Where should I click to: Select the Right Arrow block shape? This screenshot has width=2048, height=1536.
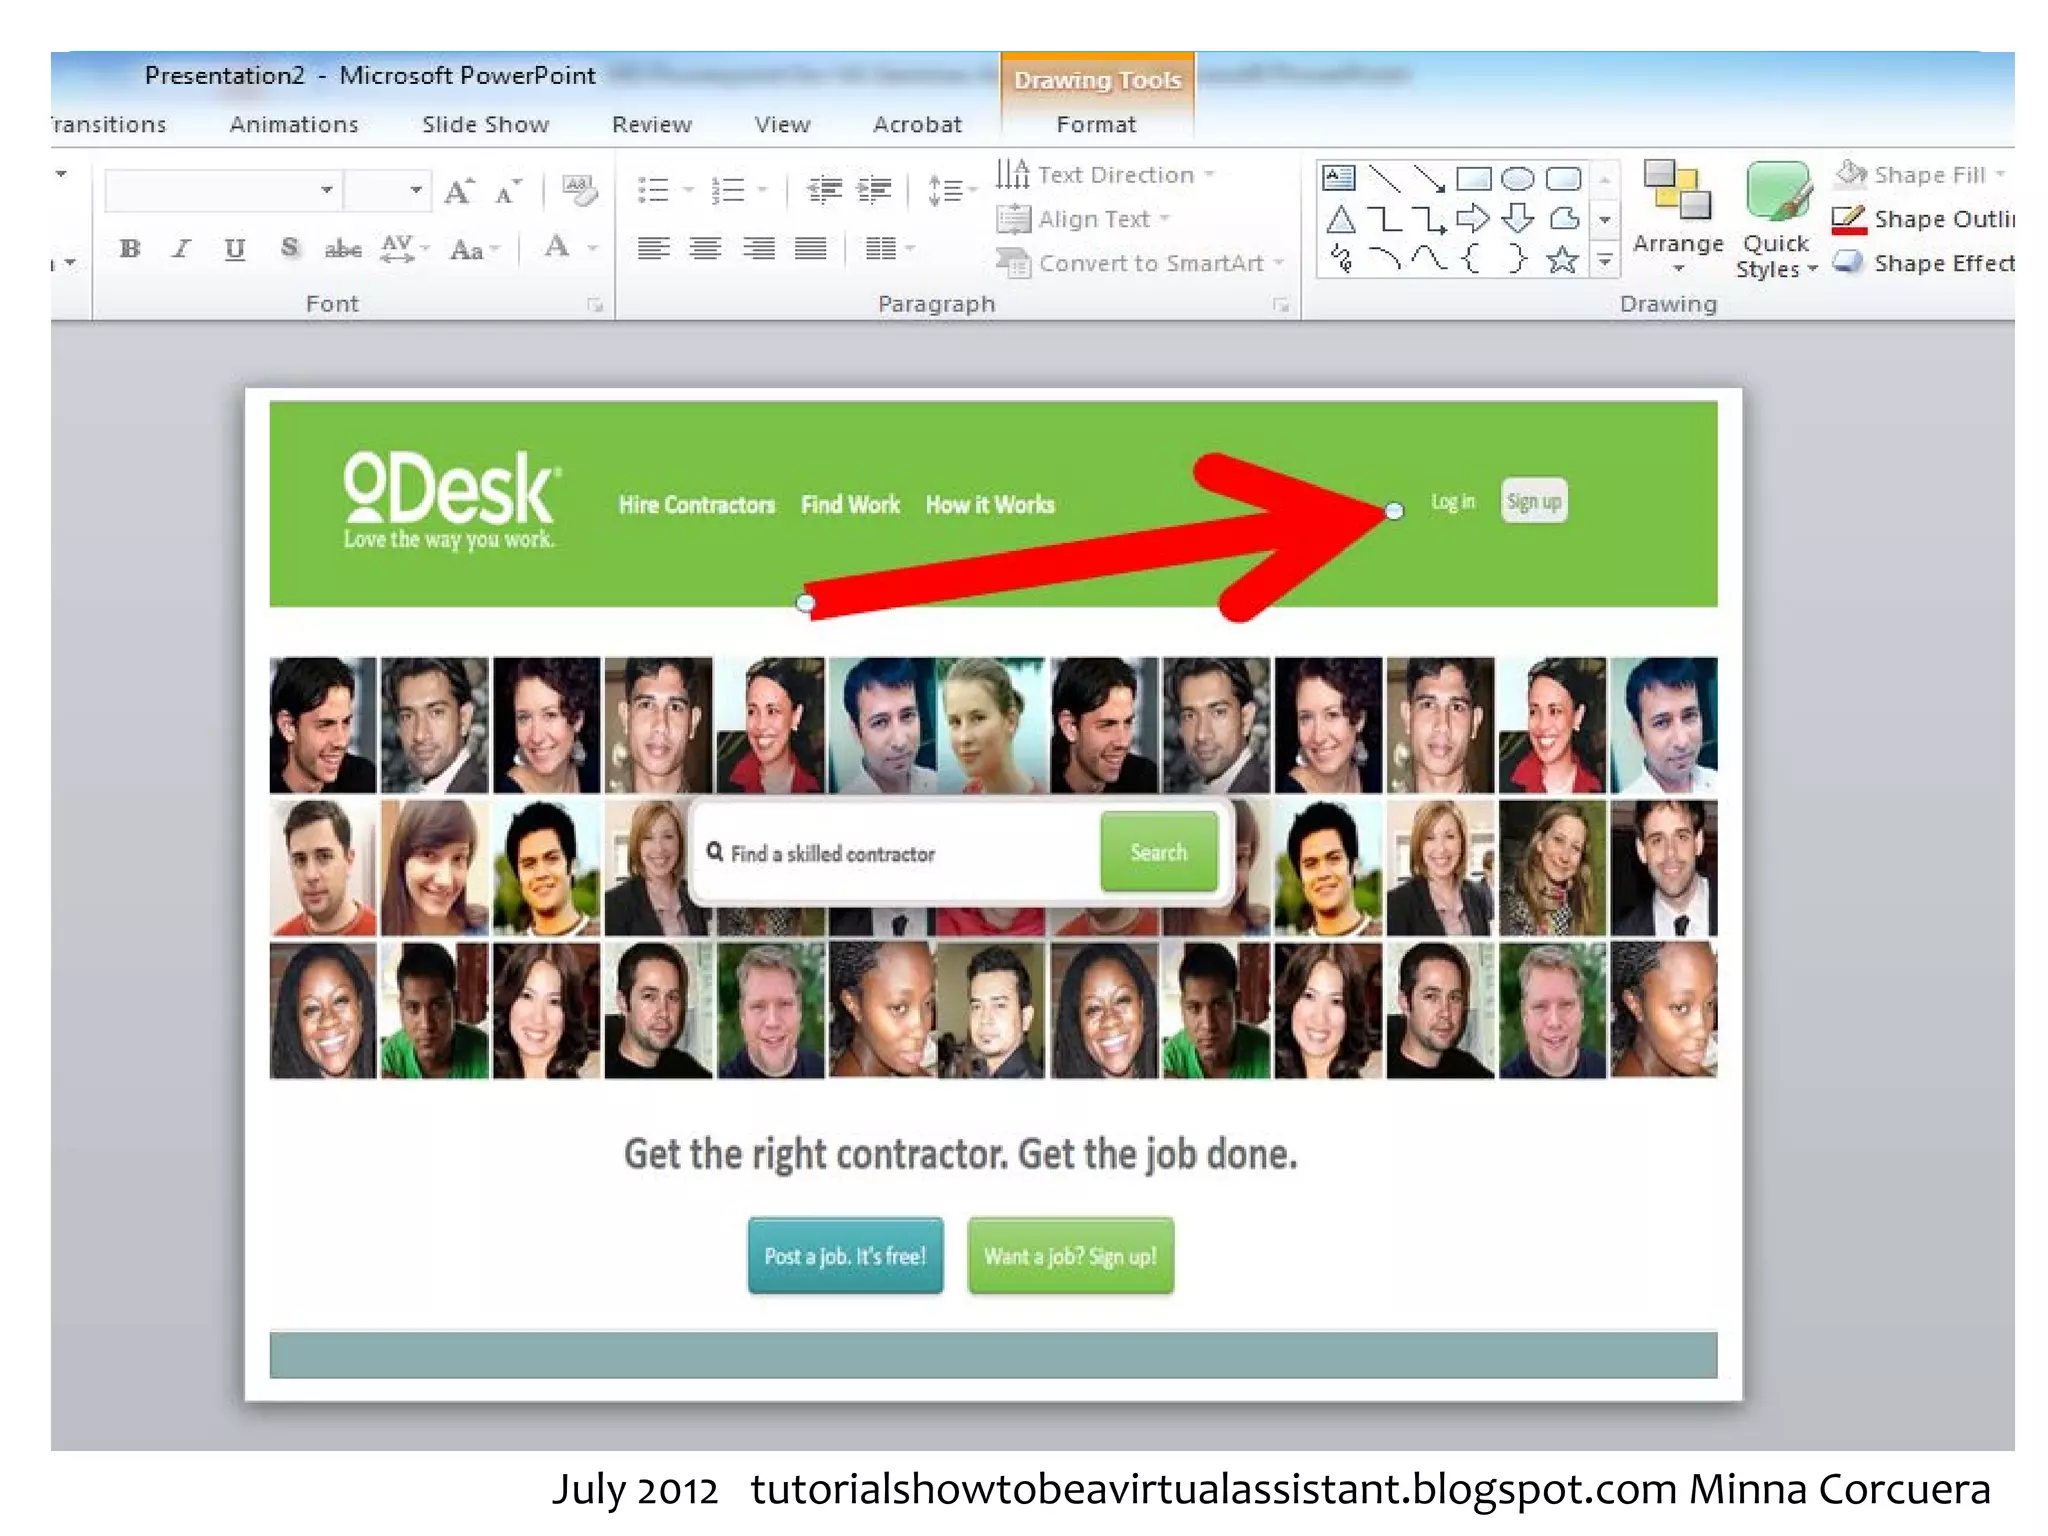tap(1472, 218)
